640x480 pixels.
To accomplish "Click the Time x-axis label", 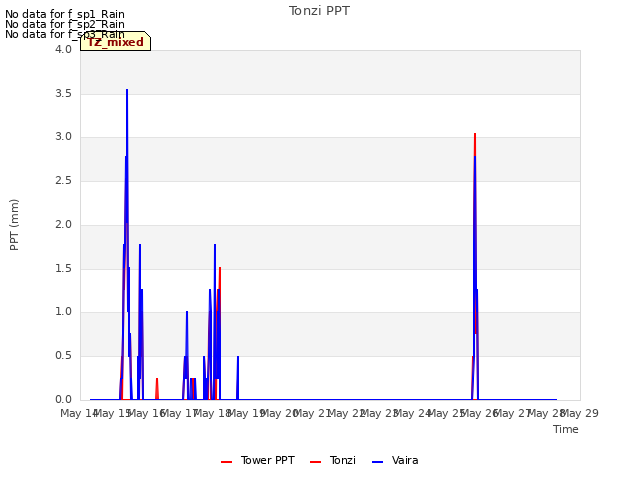I will coord(566,429).
